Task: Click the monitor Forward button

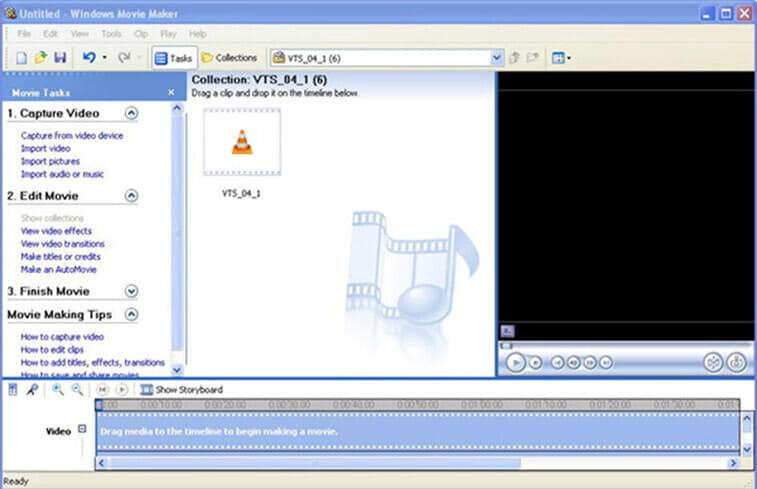Action: pyautogui.click(x=606, y=363)
